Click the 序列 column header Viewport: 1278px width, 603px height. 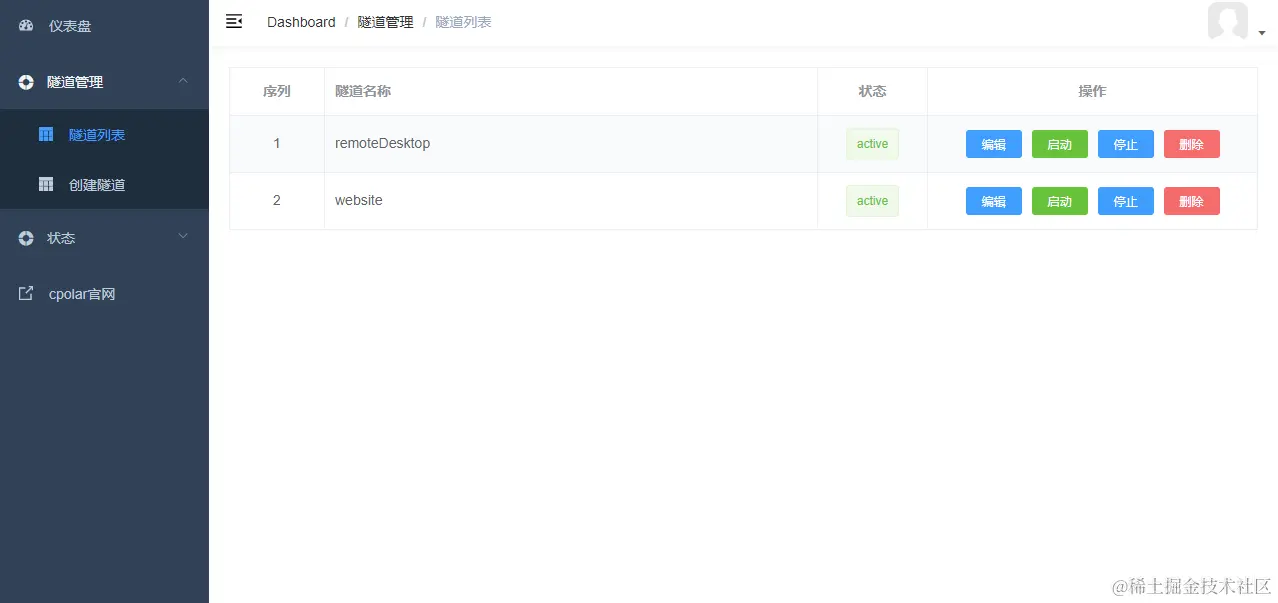[x=277, y=91]
